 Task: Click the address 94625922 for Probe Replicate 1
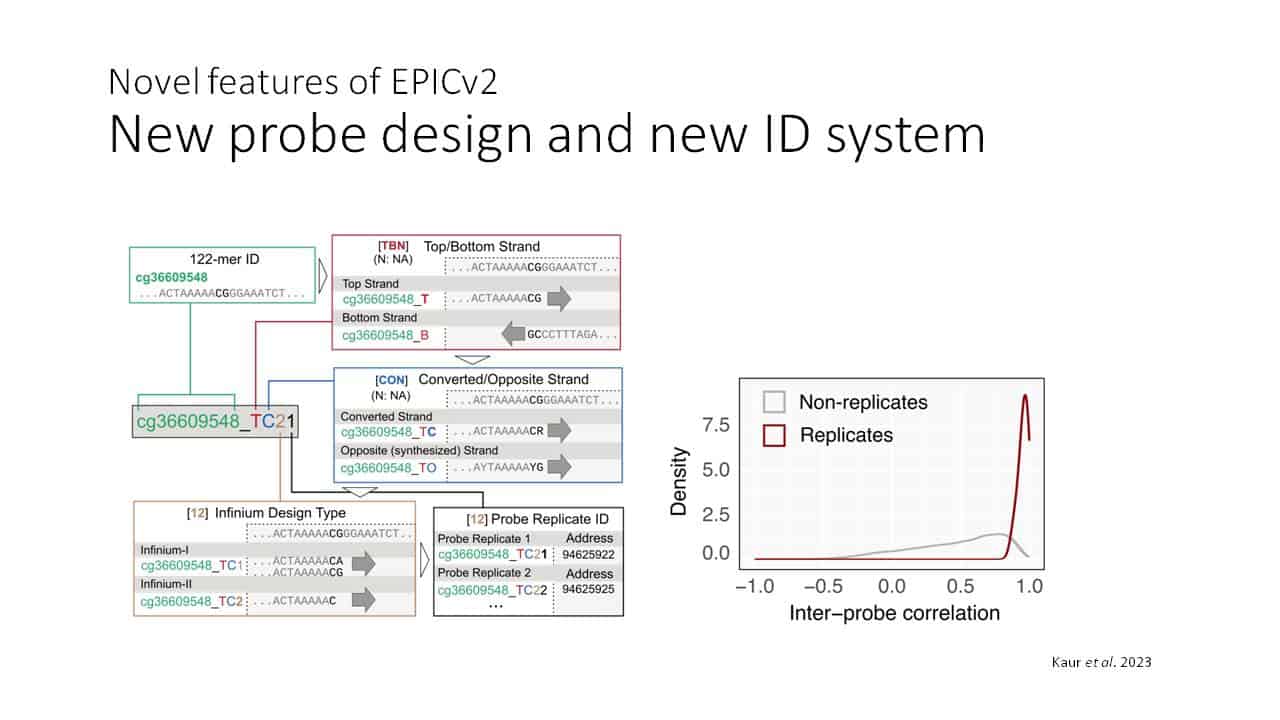pyautogui.click(x=589, y=554)
